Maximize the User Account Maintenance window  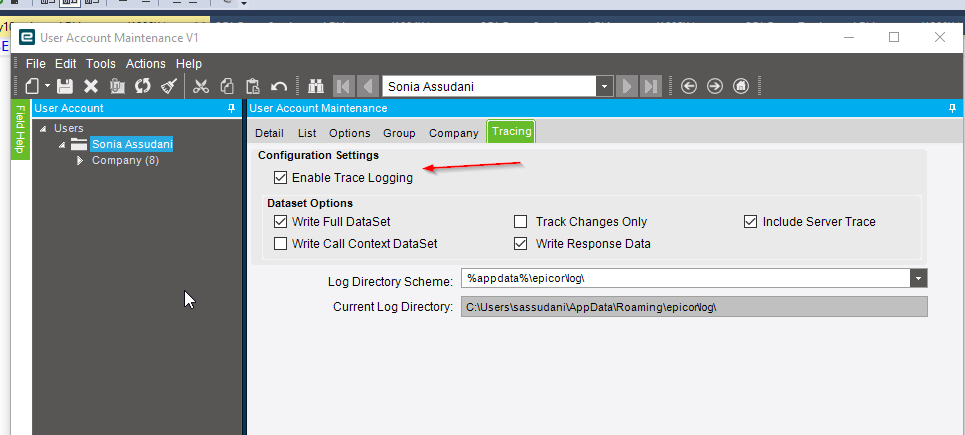(x=894, y=37)
